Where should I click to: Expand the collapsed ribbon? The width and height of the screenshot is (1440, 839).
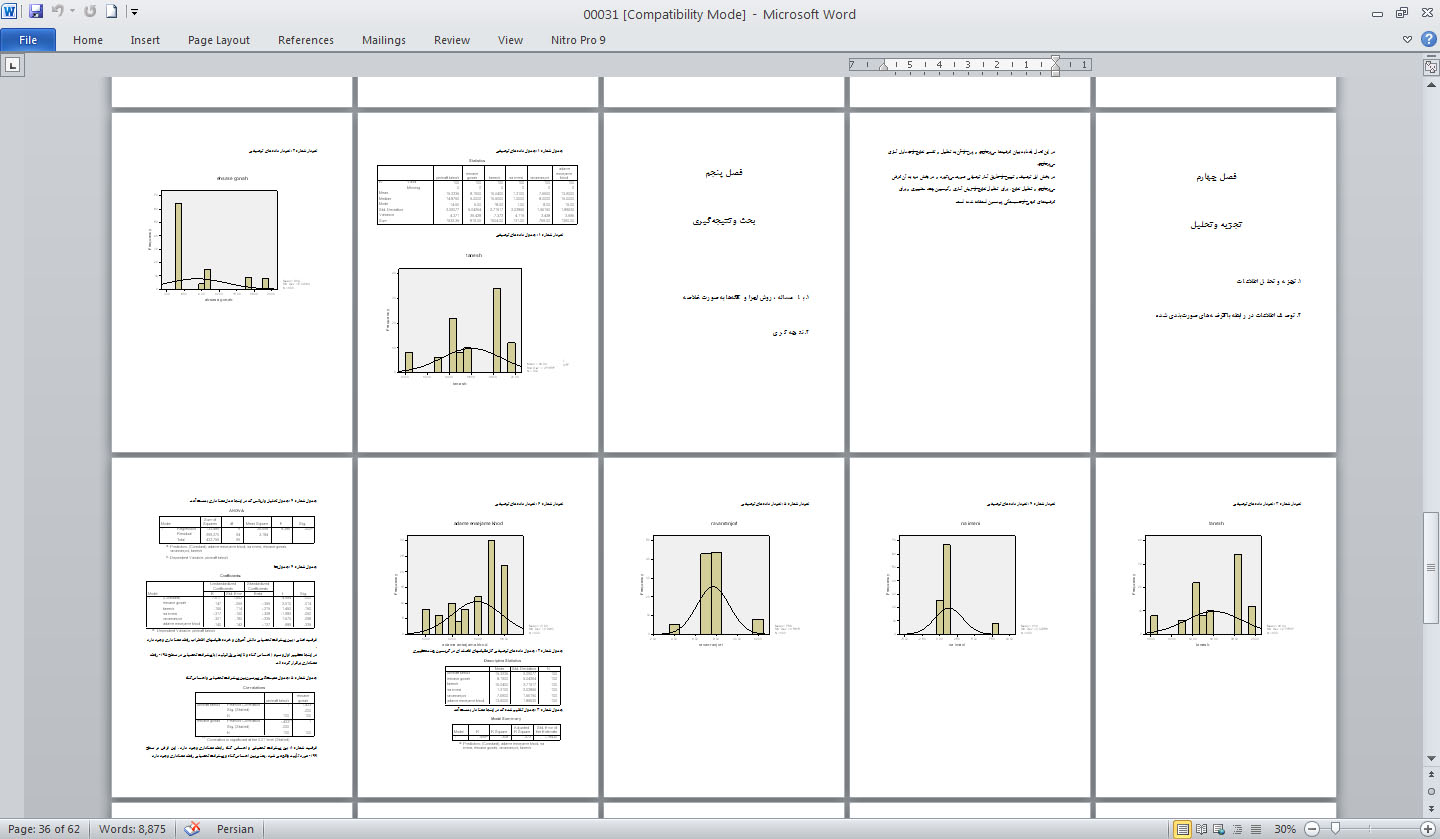[x=1408, y=40]
